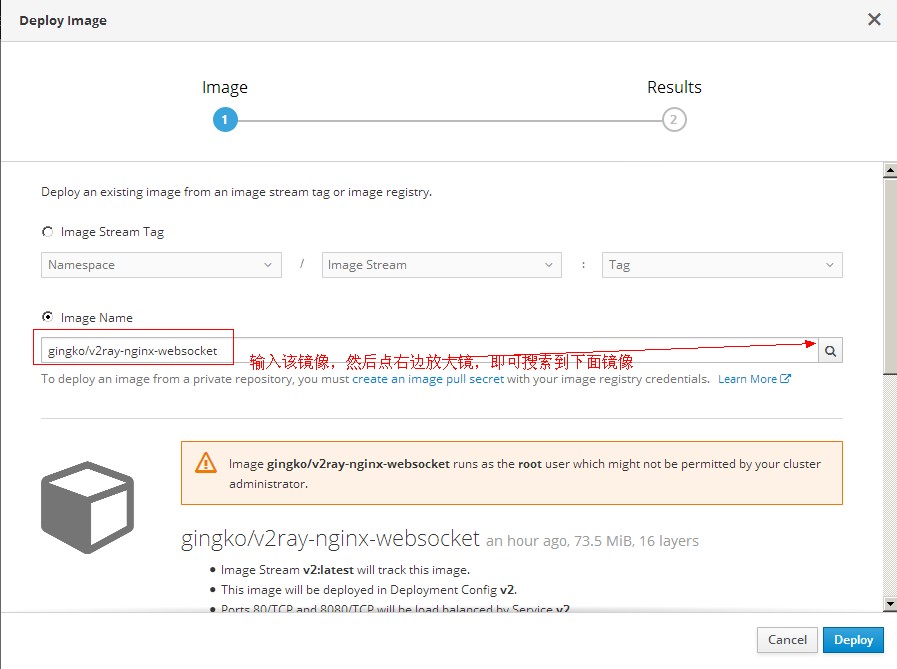Click the 'an hour ago, 73.5 MiB, 16 layers' text

[592, 541]
